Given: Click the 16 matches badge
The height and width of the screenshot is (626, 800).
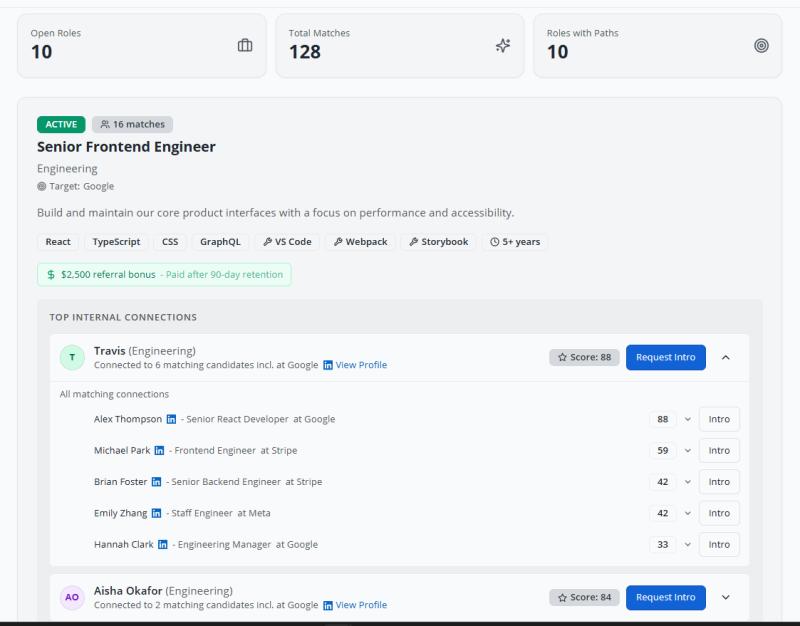Looking at the screenshot, I should coord(132,125).
